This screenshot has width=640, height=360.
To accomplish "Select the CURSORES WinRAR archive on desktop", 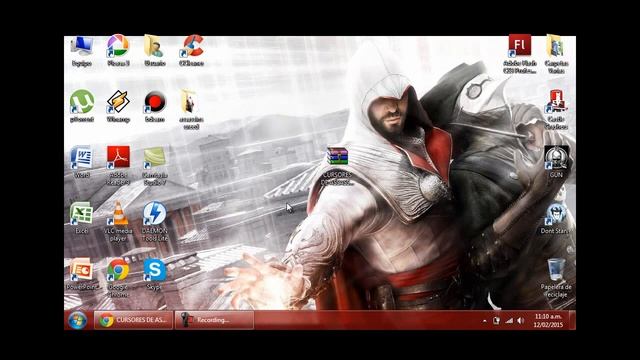I will (x=337, y=166).
